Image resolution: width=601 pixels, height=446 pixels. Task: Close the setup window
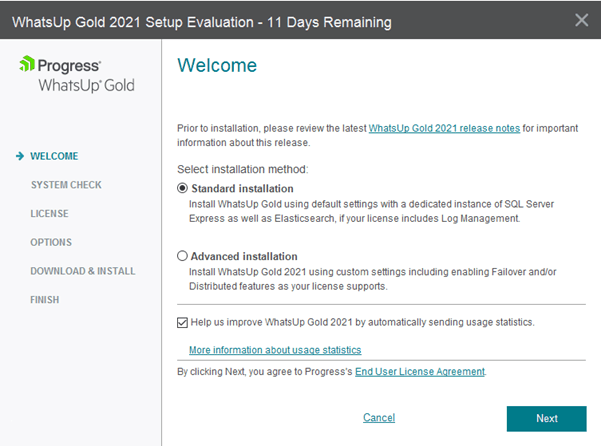pyautogui.click(x=581, y=20)
